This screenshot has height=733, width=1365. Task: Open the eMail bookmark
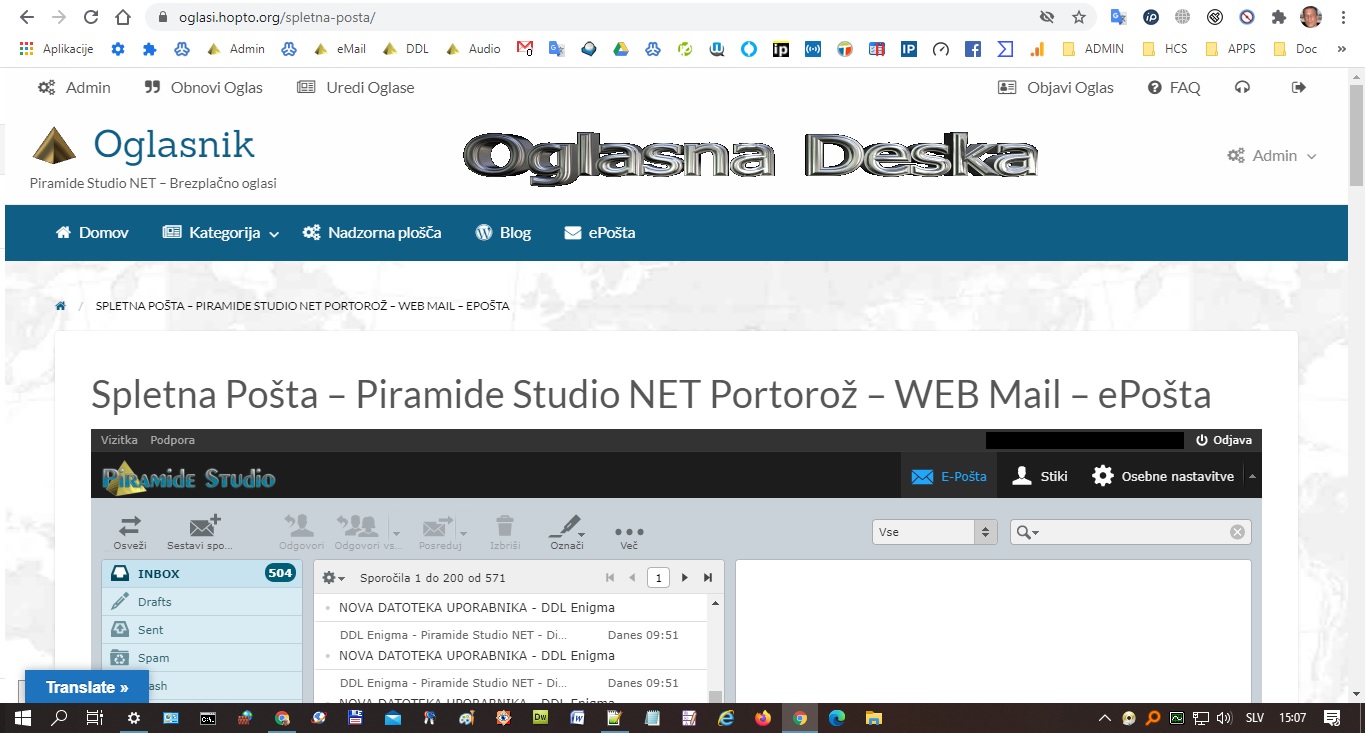340,48
